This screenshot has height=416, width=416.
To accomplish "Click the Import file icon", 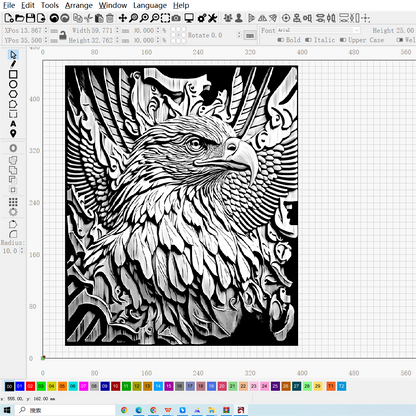I will (41, 18).
